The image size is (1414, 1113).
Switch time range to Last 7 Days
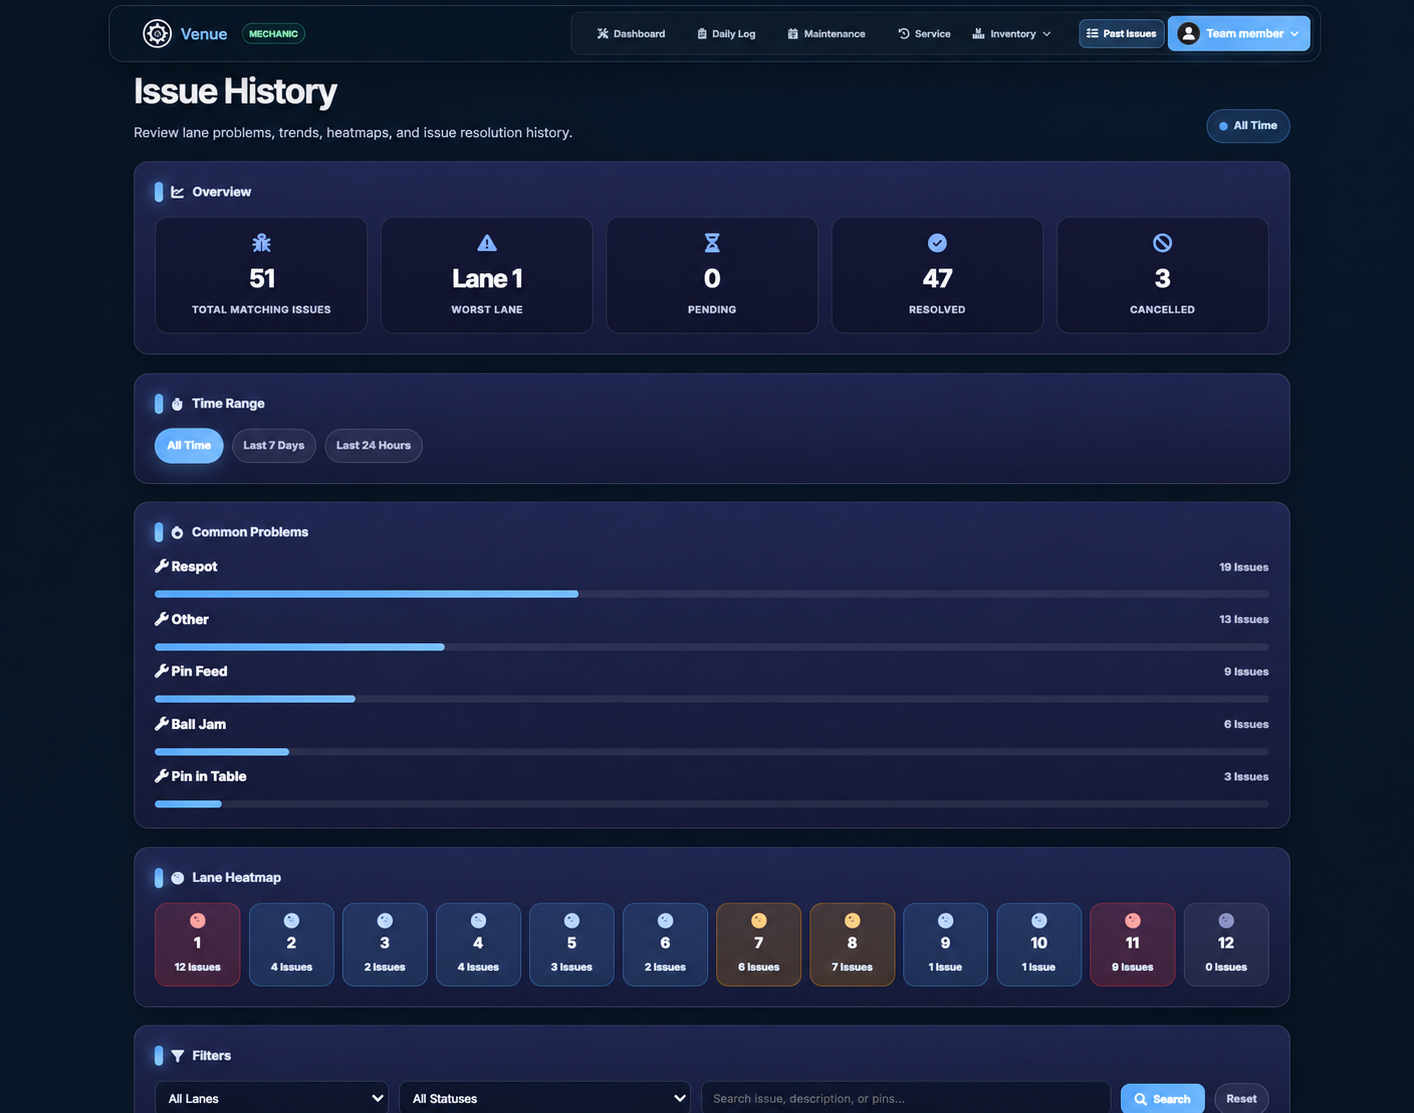pyautogui.click(x=274, y=446)
